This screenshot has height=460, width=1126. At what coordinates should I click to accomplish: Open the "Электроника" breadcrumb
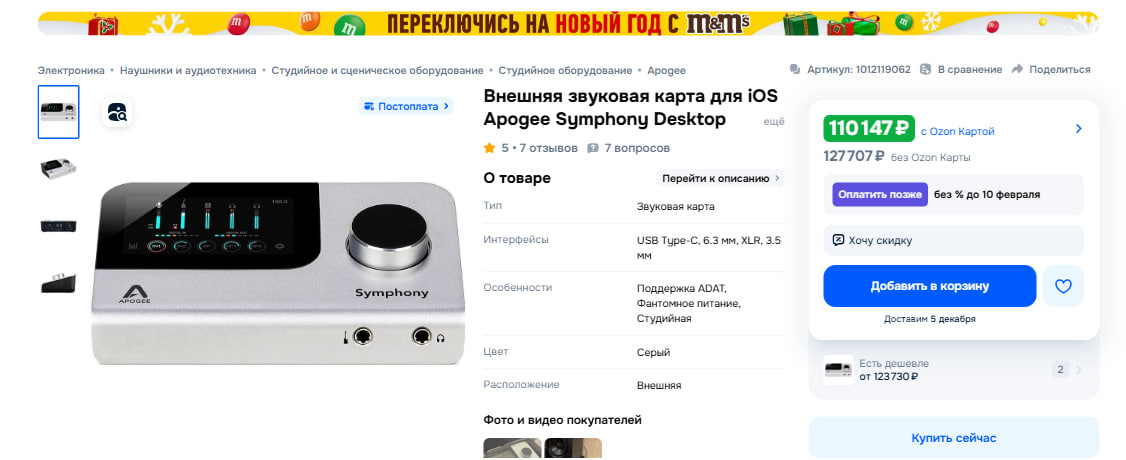tap(71, 70)
